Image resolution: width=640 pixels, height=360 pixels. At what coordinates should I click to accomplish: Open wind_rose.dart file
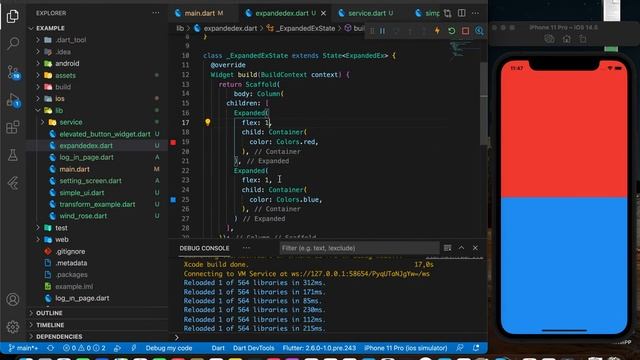83,216
